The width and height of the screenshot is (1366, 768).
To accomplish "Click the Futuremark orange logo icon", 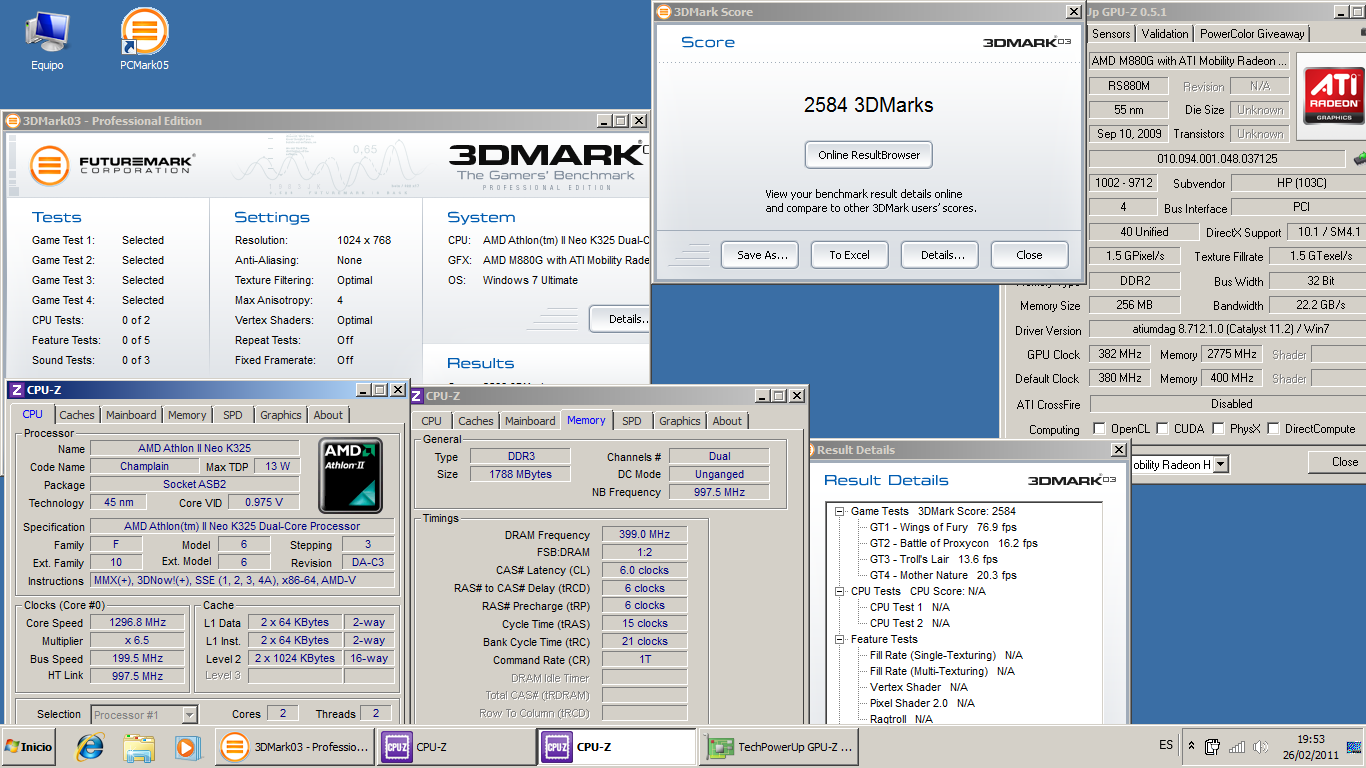I will pyautogui.click(x=49, y=166).
